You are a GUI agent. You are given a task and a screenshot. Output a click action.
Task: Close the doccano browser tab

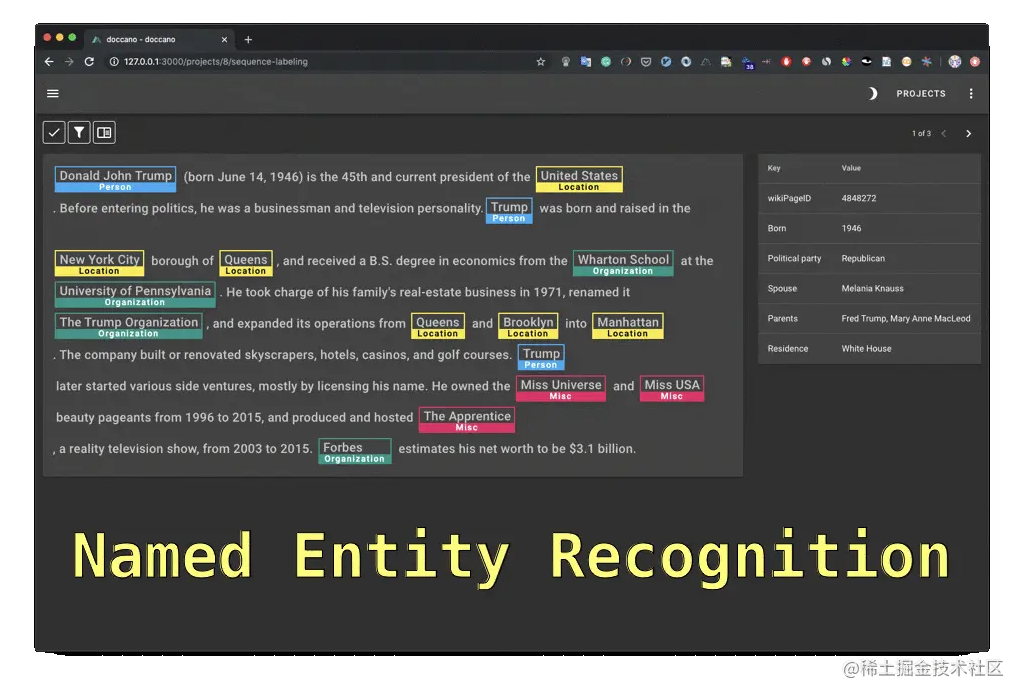click(224, 39)
